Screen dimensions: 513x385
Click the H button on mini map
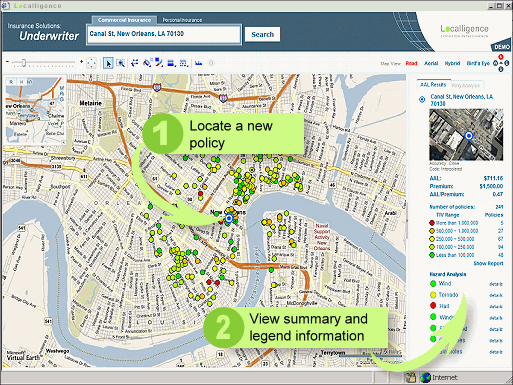(x=21, y=82)
